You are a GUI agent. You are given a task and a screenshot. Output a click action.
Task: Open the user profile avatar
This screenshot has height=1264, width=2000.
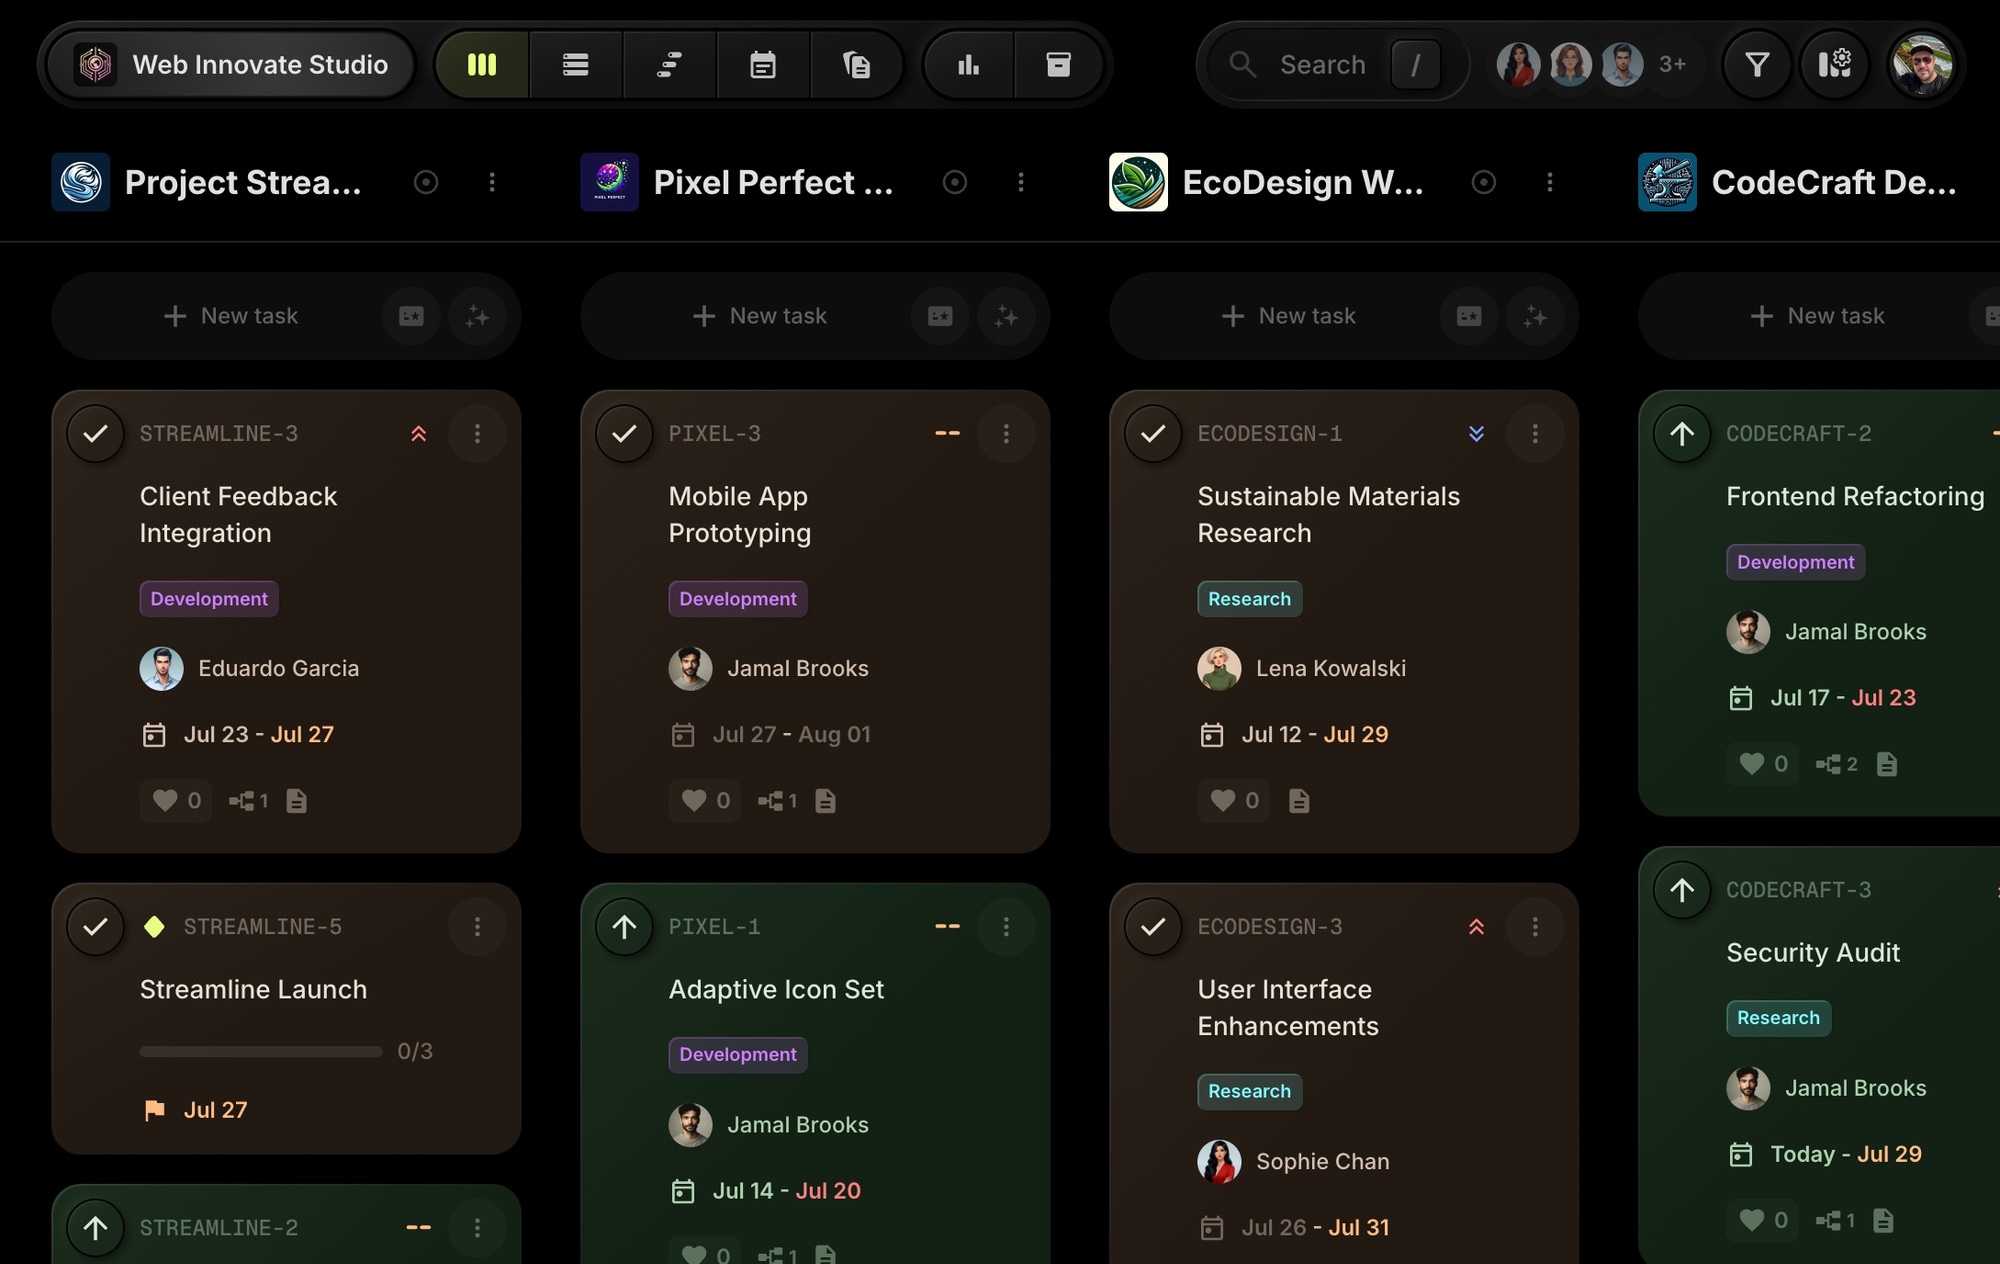1921,65
